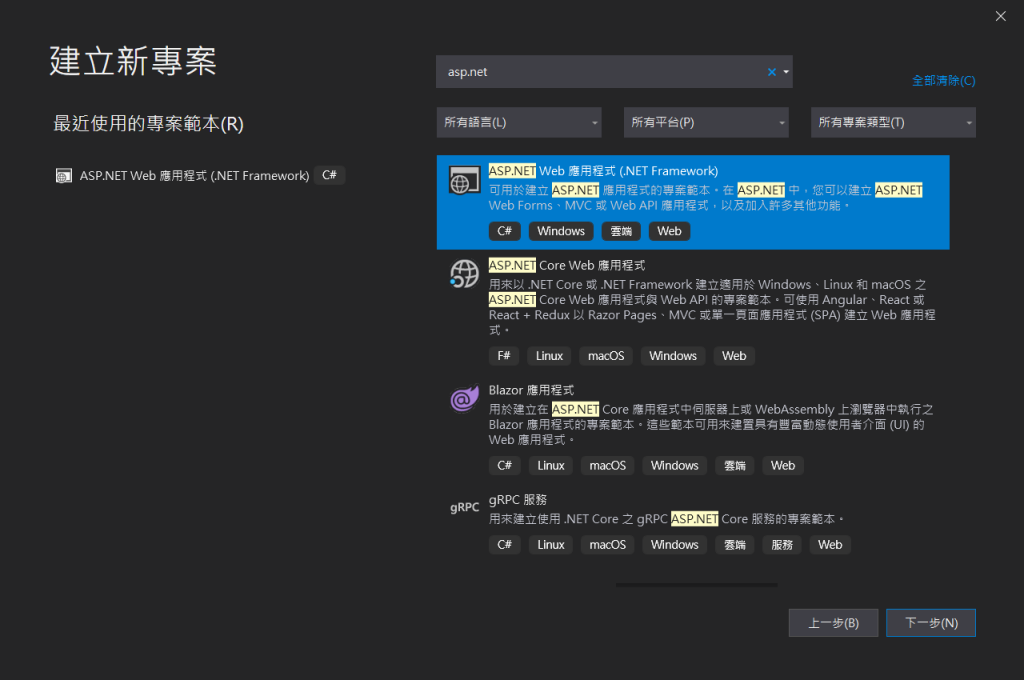Click the Web tag on Framework template
This screenshot has height=680, width=1024.
tap(669, 231)
